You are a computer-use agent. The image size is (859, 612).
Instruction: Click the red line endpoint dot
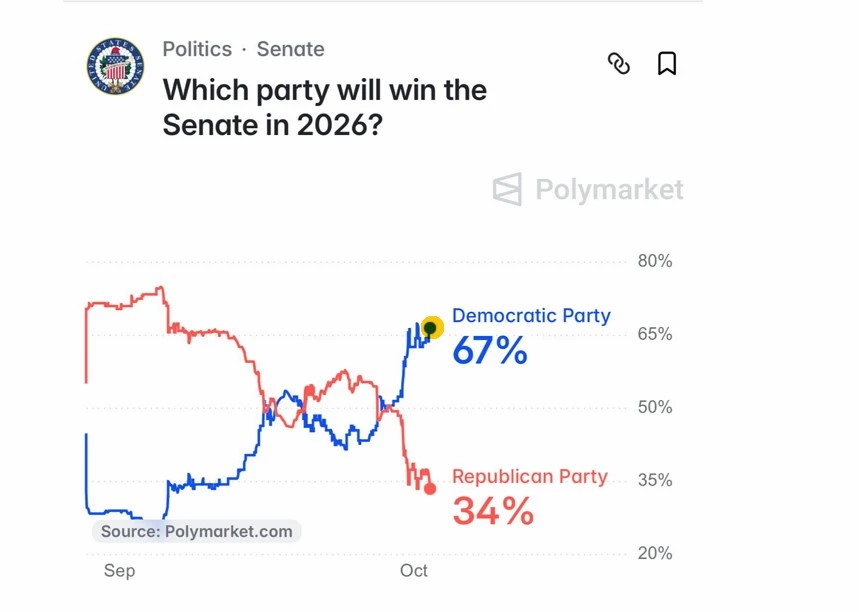tap(430, 489)
